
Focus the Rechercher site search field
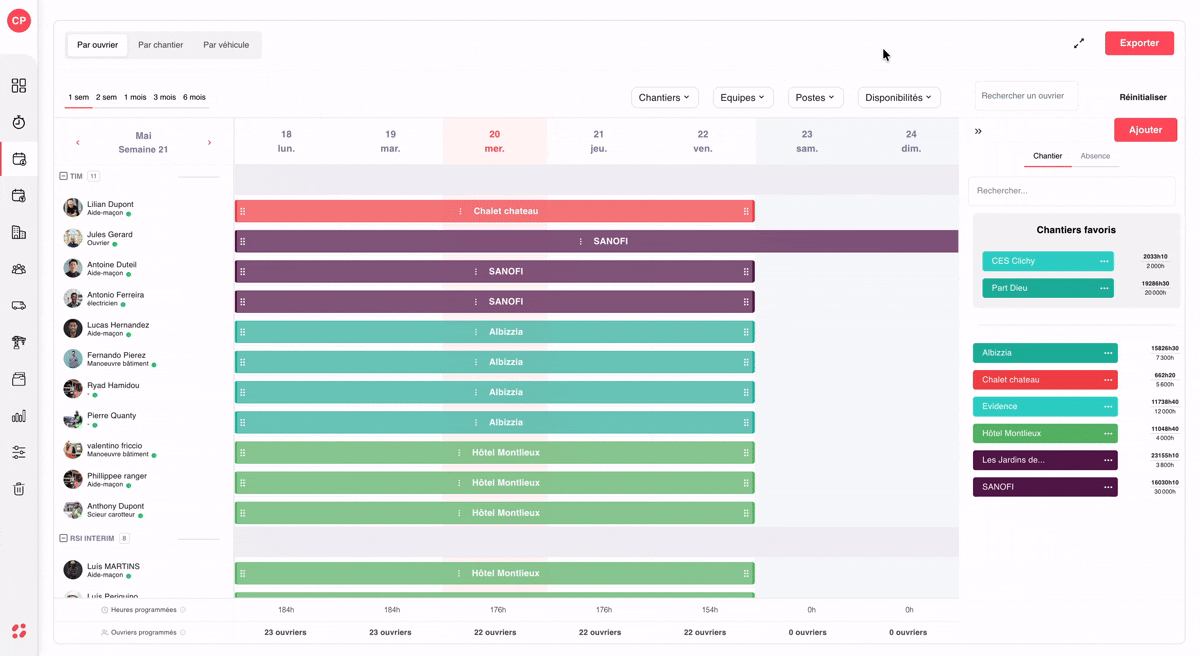coord(1072,190)
